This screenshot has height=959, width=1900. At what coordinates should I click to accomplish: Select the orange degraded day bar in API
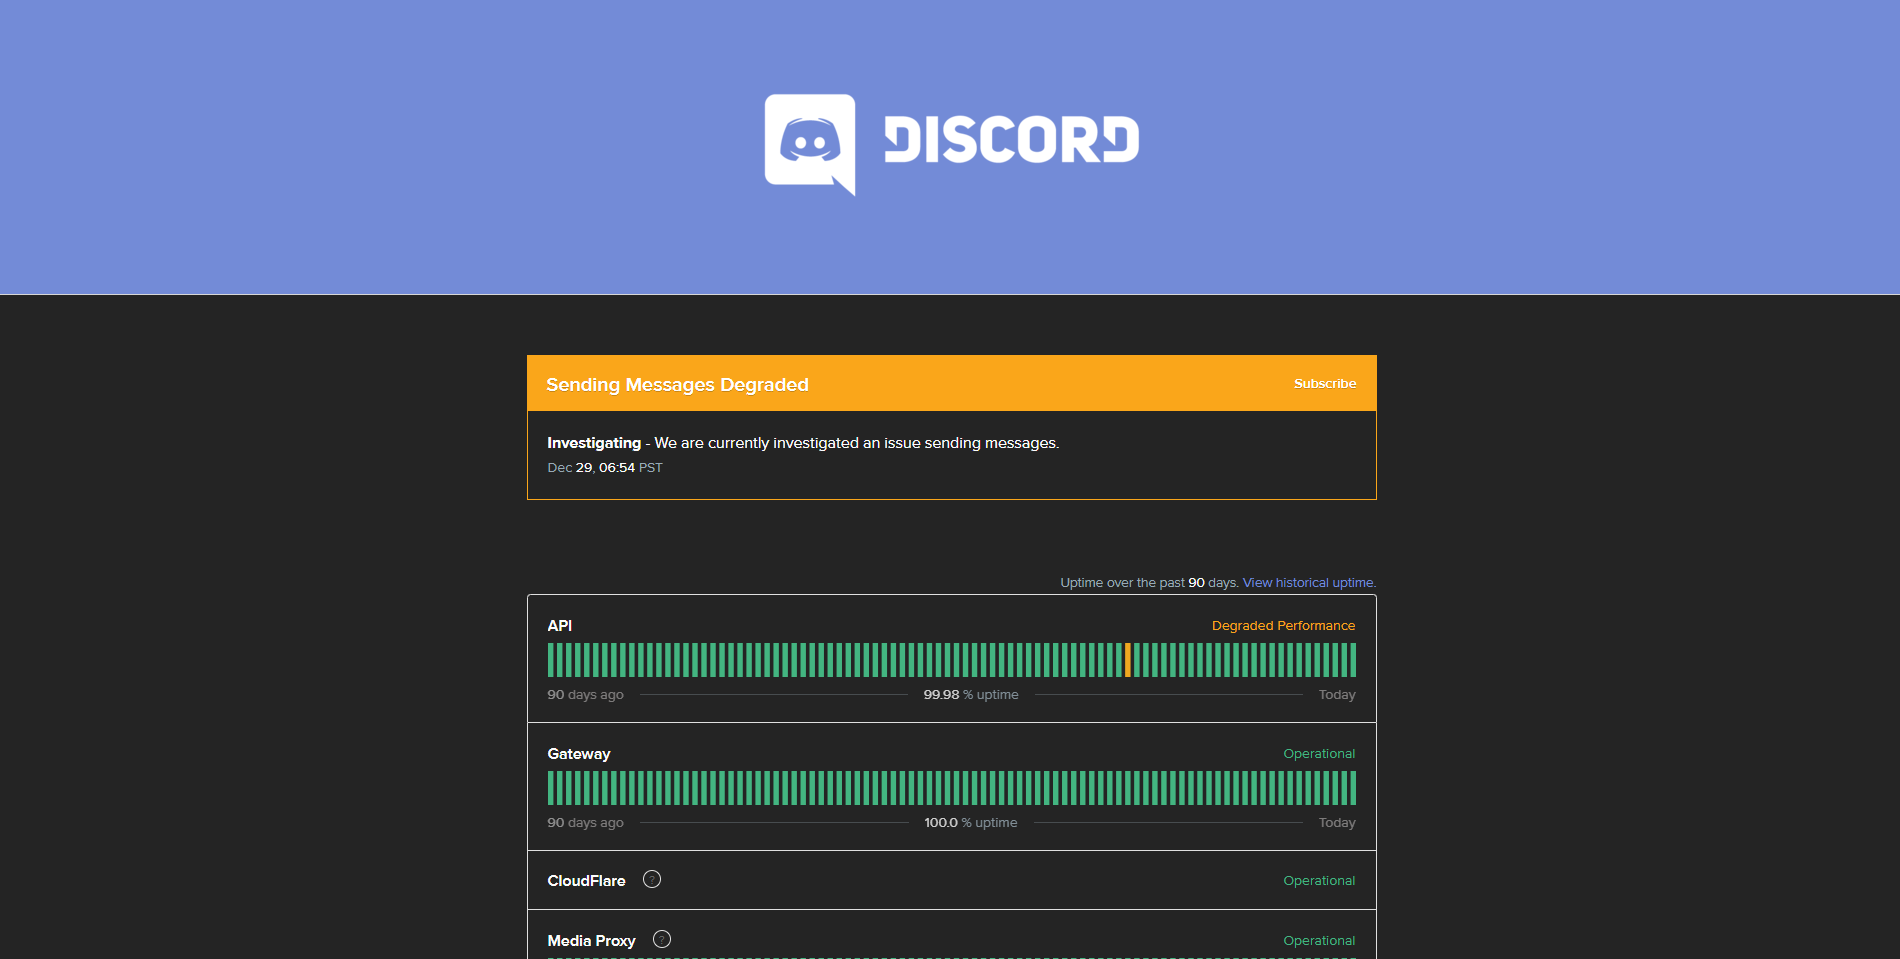coord(1128,660)
